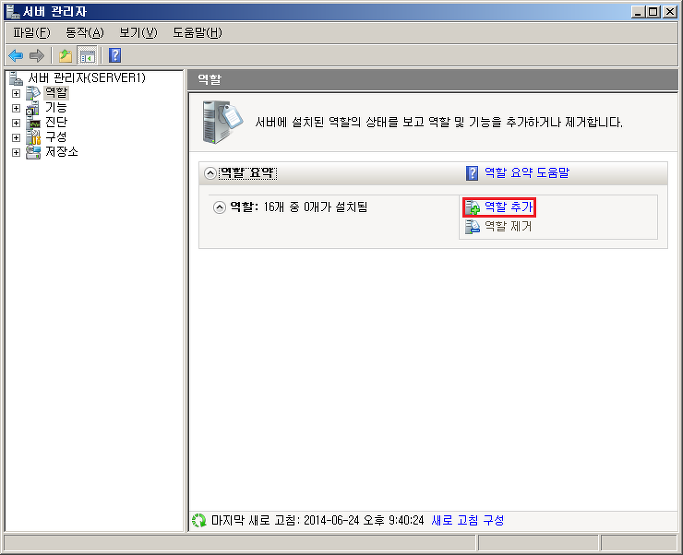
Task: Click the 역할 제거 icon
Action: point(473,227)
